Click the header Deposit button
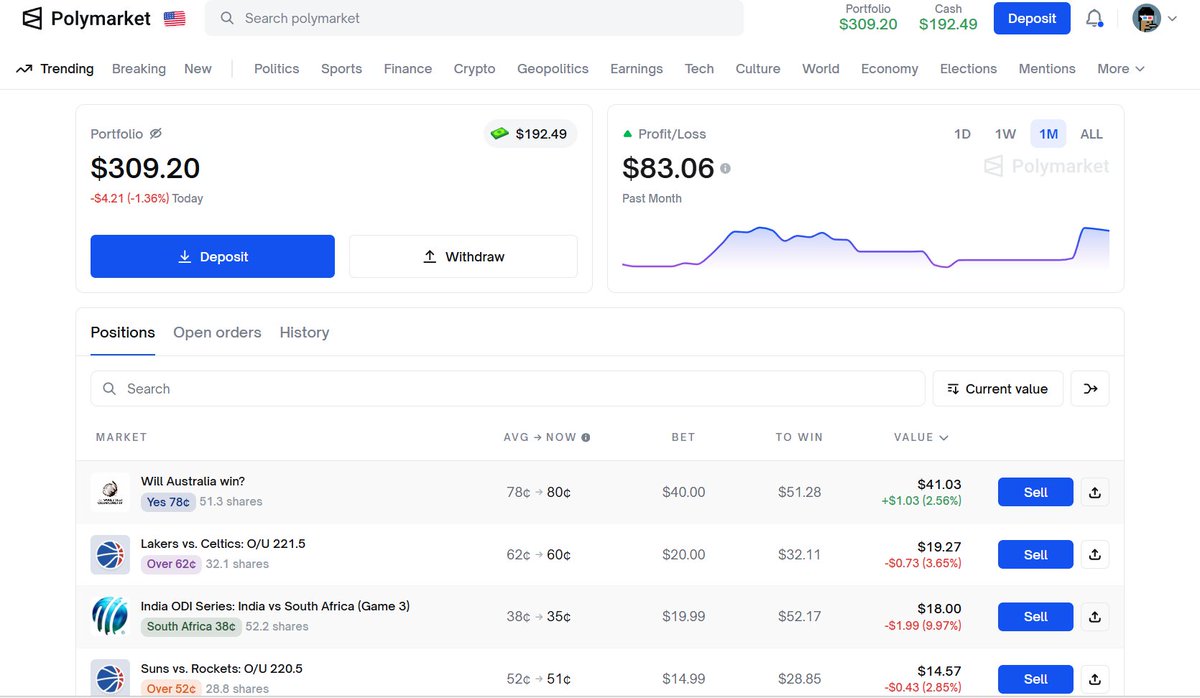The height and width of the screenshot is (698, 1200). coord(1032,18)
